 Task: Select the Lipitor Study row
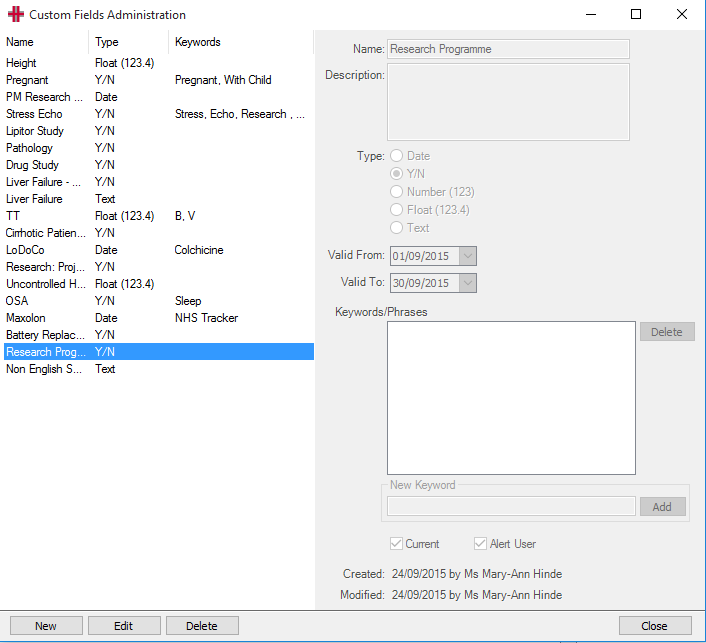159,131
